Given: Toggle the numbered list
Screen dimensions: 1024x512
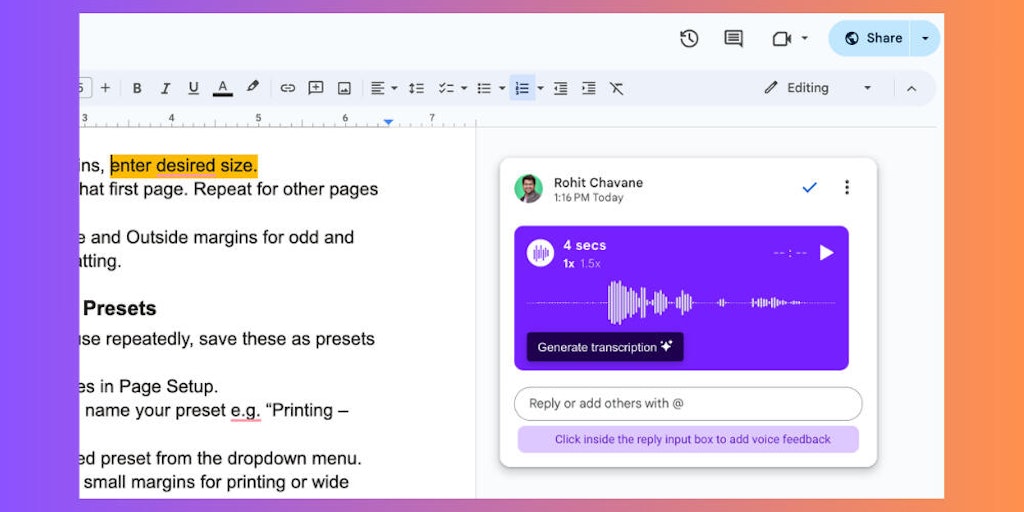Looking at the screenshot, I should [x=522, y=88].
